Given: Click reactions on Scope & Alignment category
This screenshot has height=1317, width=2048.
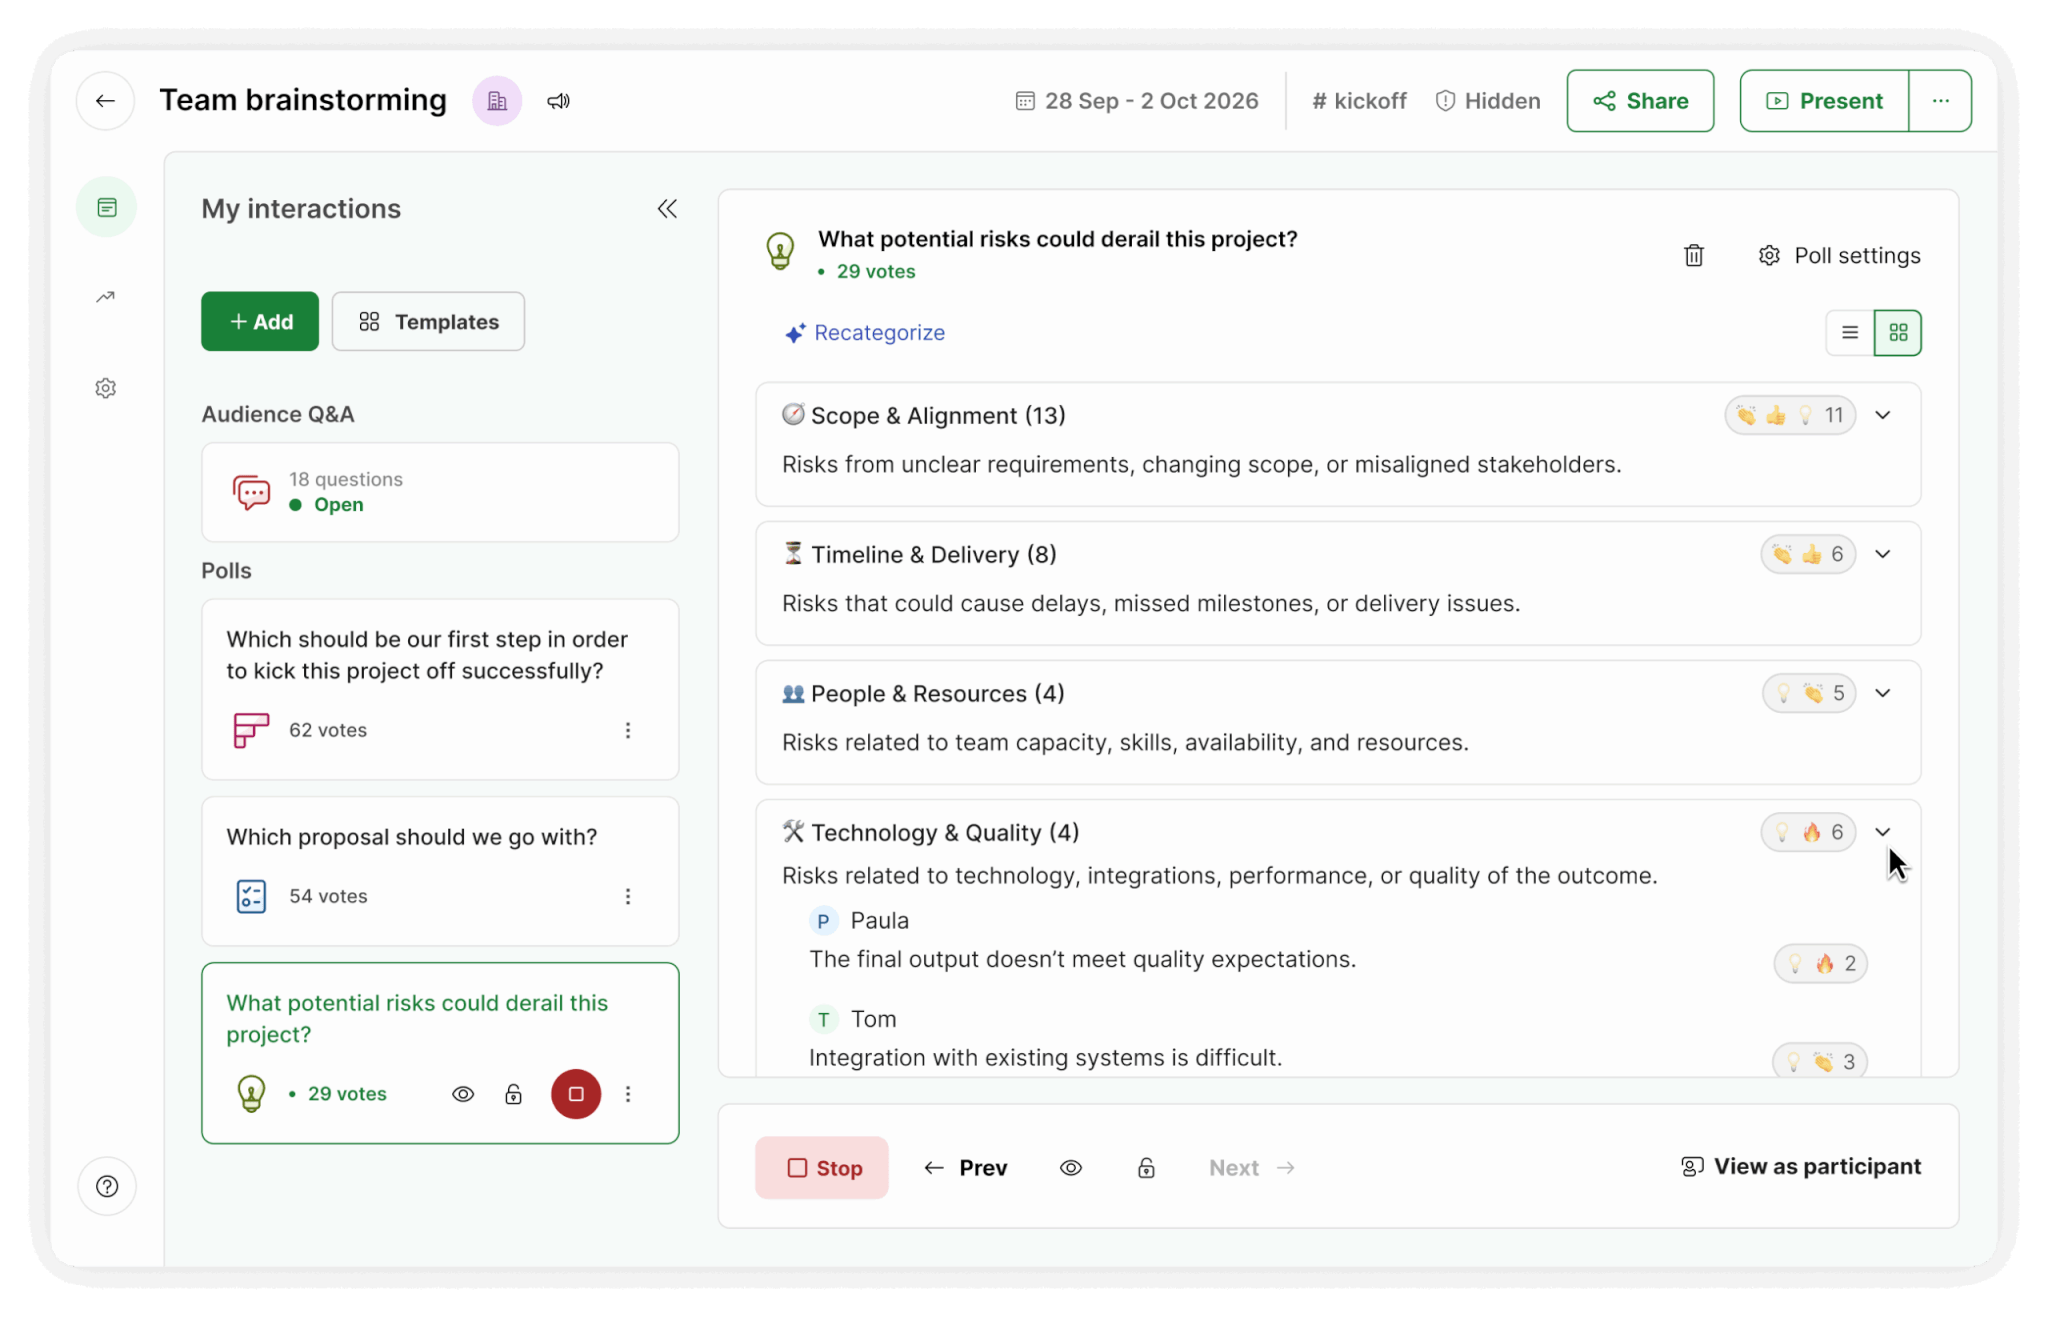Looking at the screenshot, I should [1790, 415].
